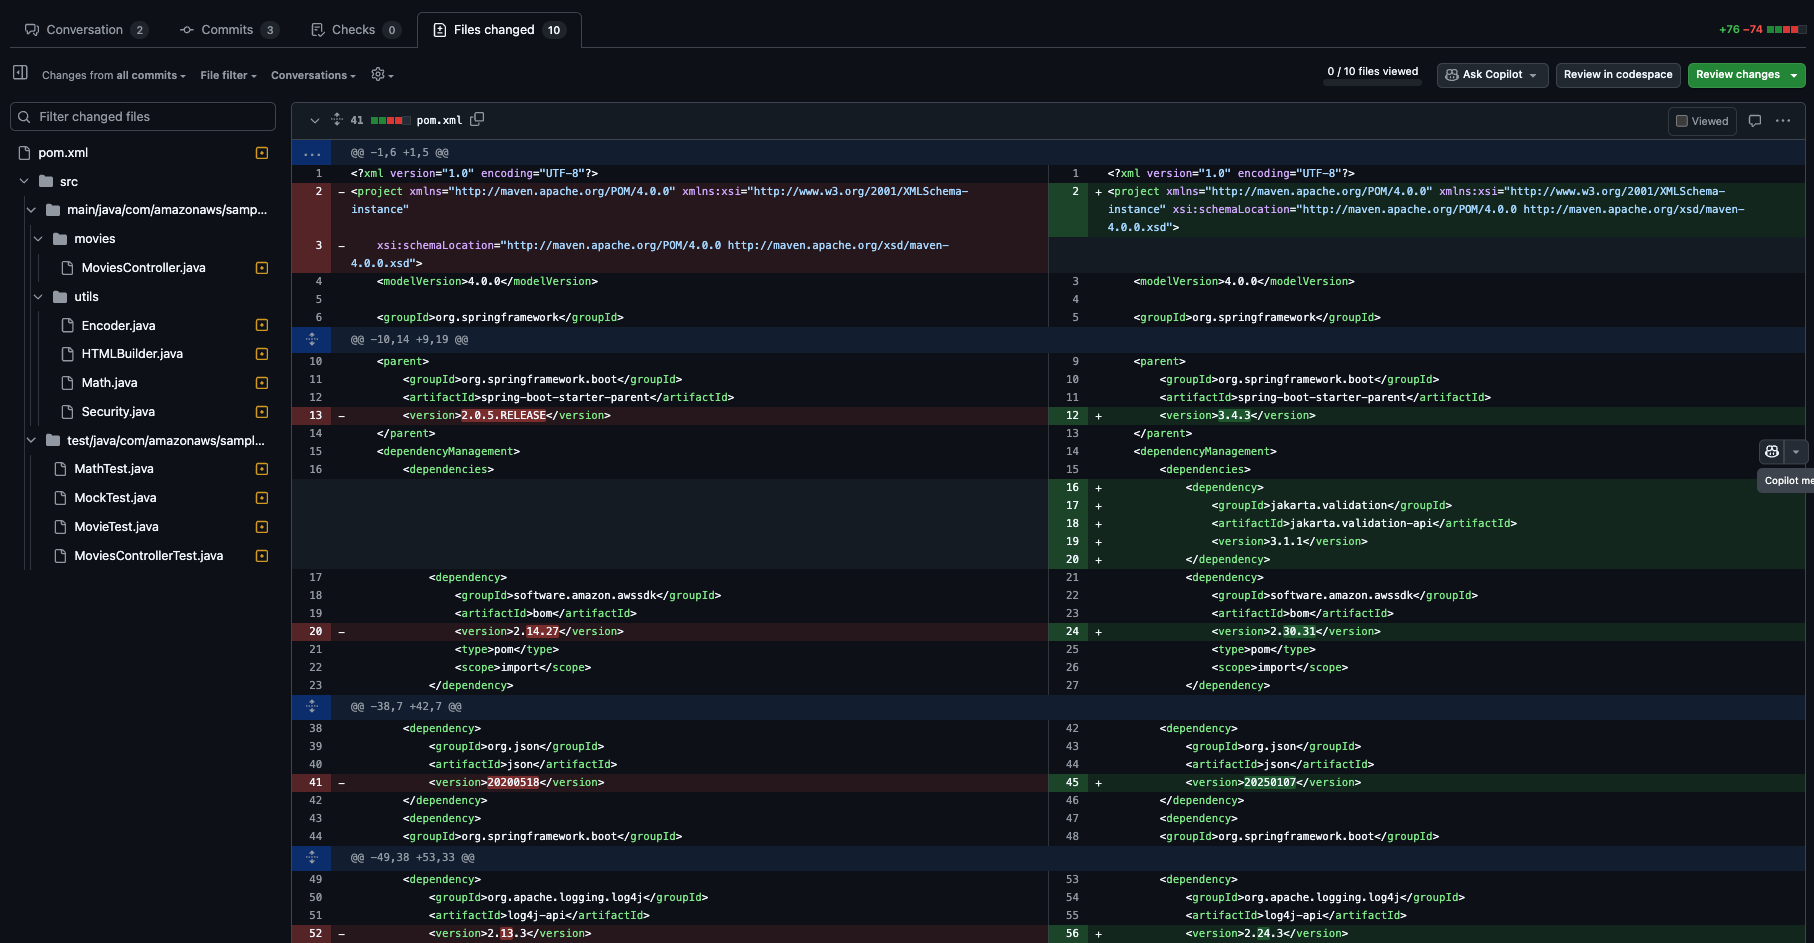Click the files viewed progress bar

[x=1372, y=84]
